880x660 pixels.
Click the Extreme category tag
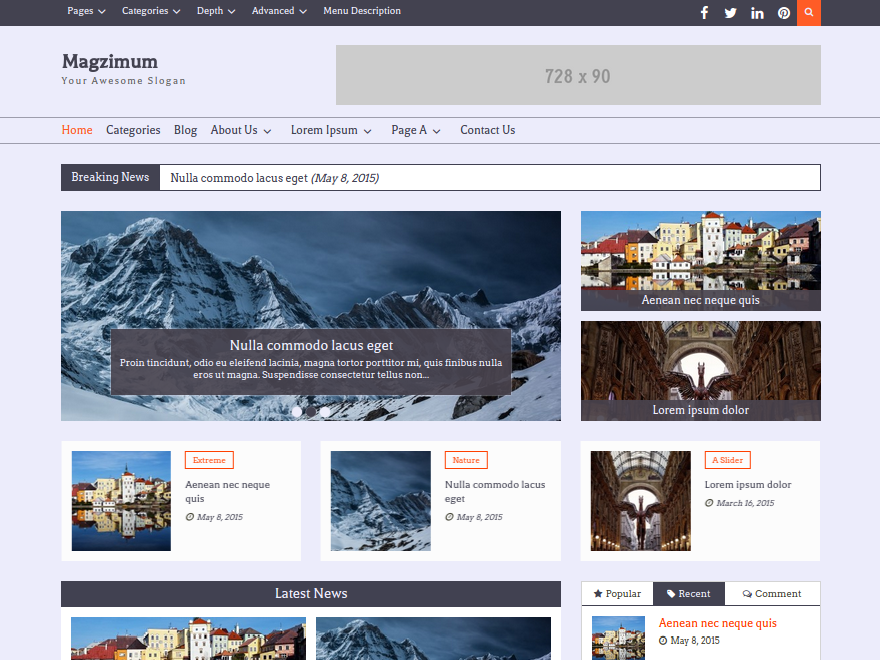point(209,460)
